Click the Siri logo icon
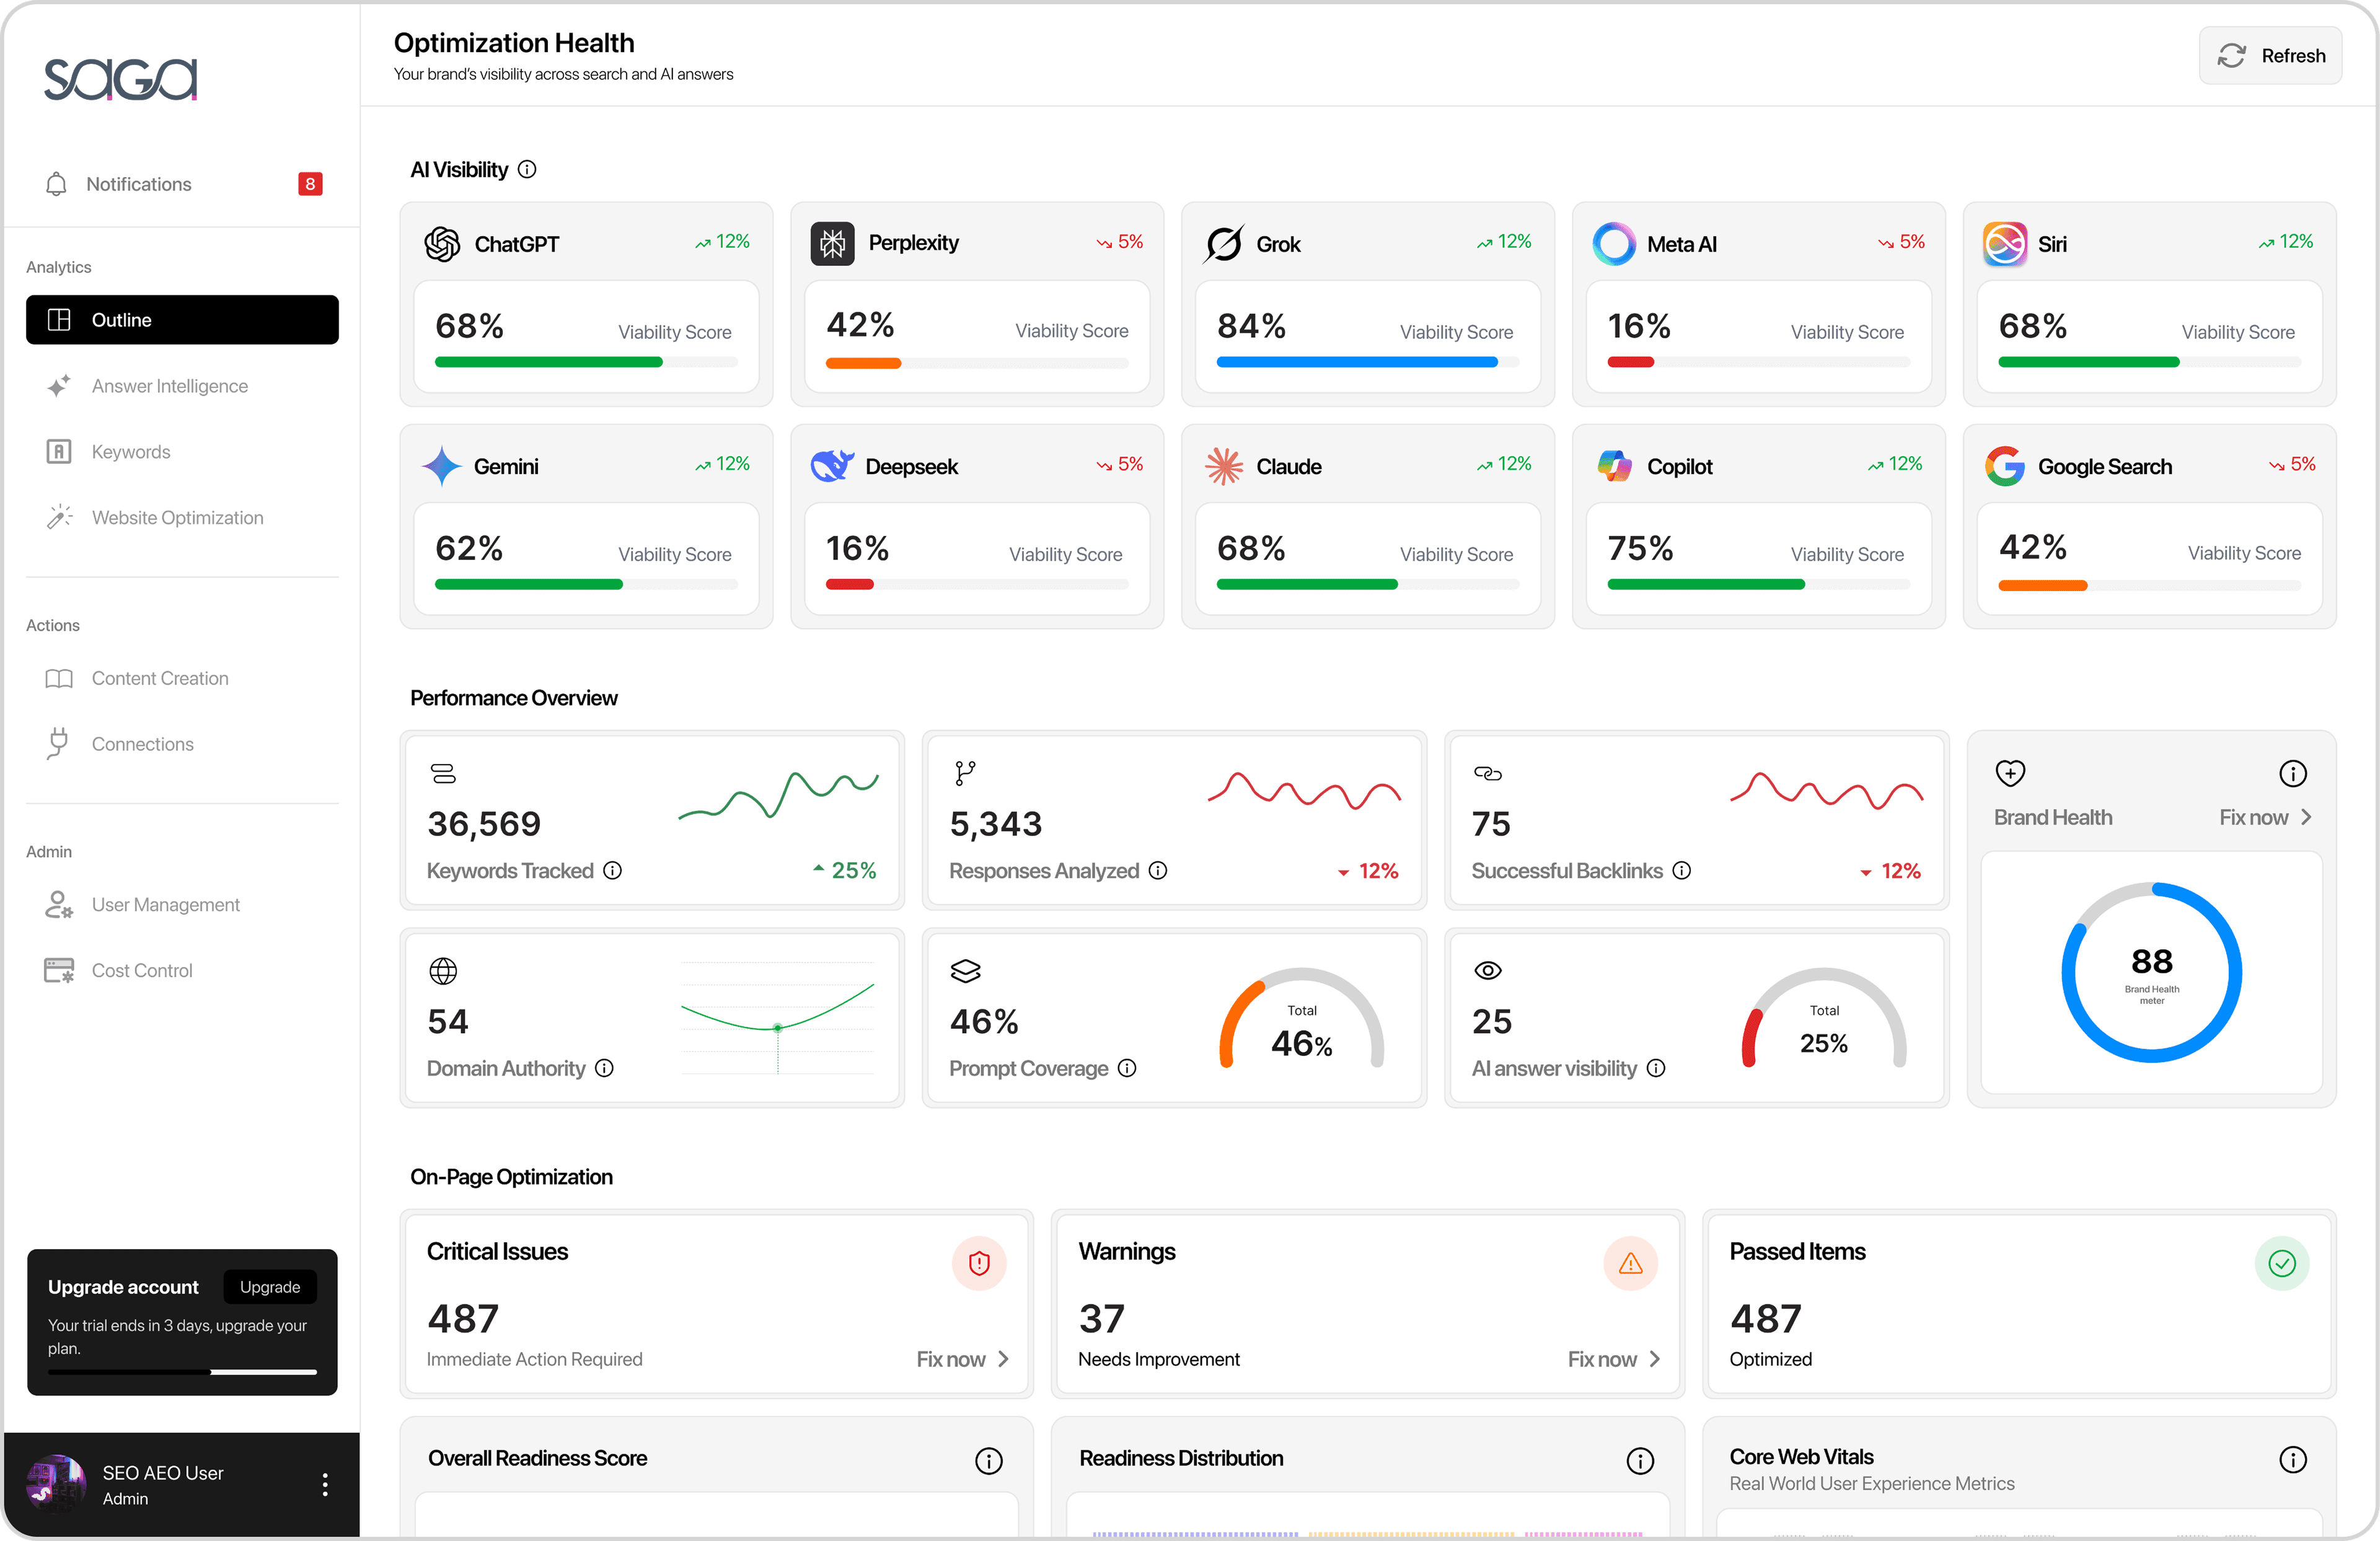 tap(2005, 244)
